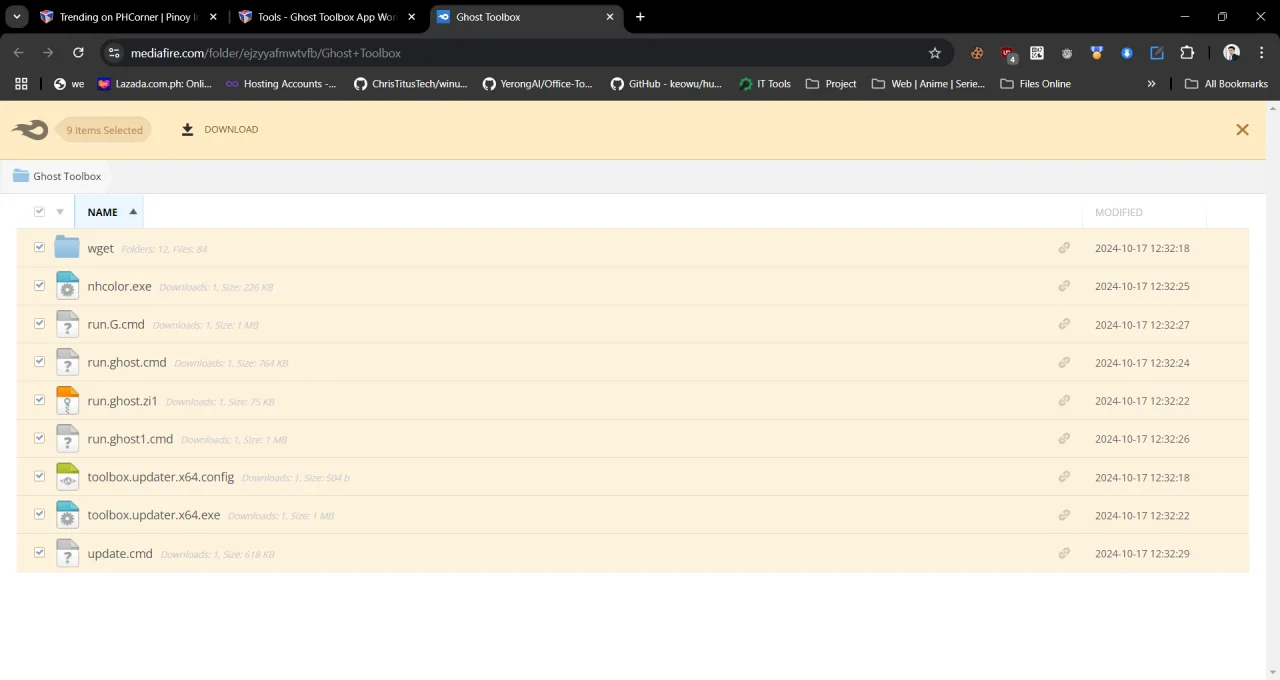Image resolution: width=1280 pixels, height=680 pixels.
Task: Copy share link for run.ghost.cmd
Action: pos(1064,362)
